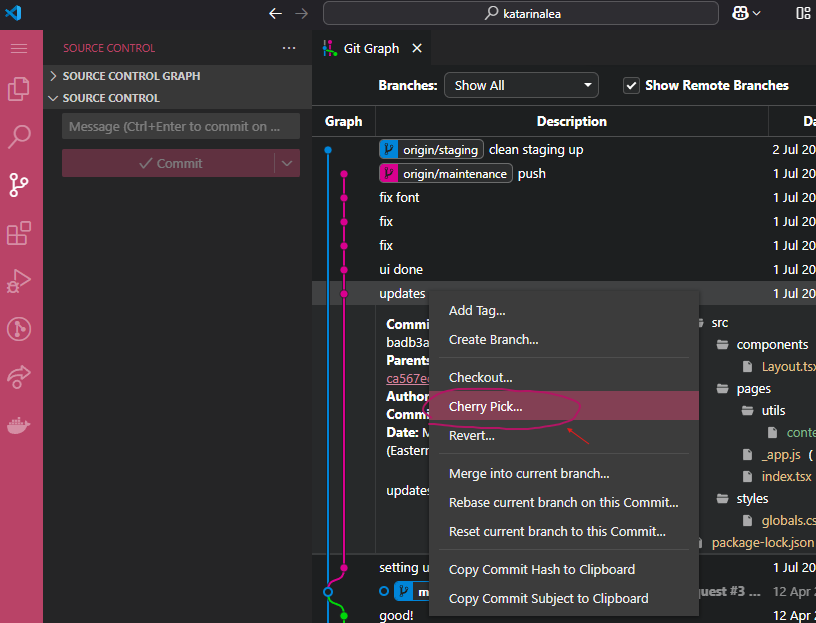Choose Rebase current branch on this Commit...
Screen dimensions: 816x623
[x=564, y=503]
